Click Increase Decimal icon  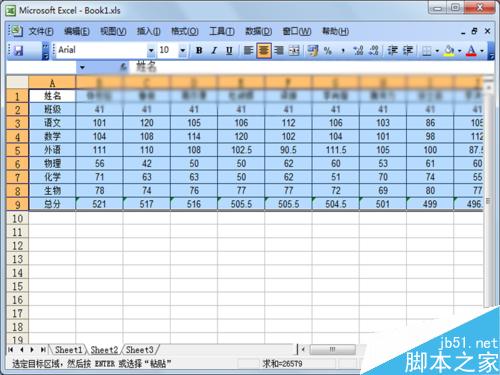[358, 50]
